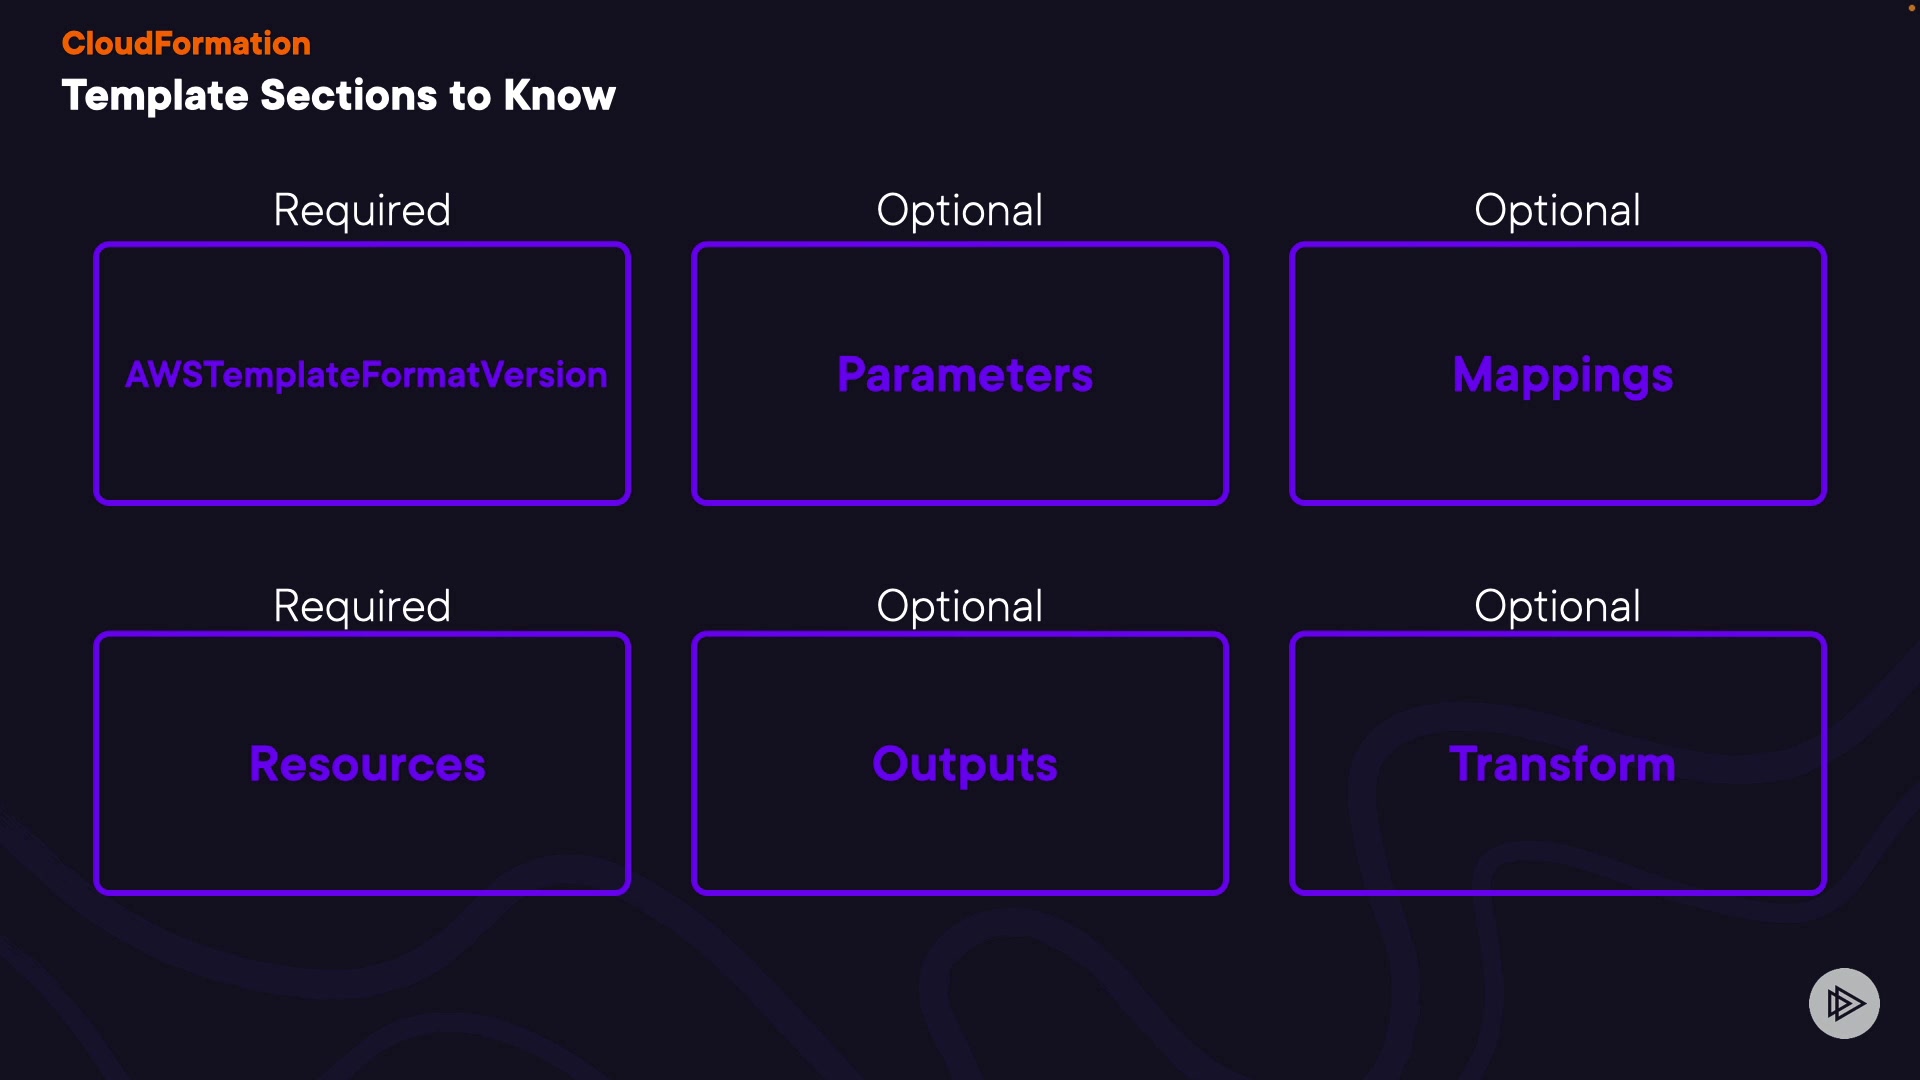Choose the Outputs section box
This screenshot has height=1080, width=1920.
click(960, 764)
